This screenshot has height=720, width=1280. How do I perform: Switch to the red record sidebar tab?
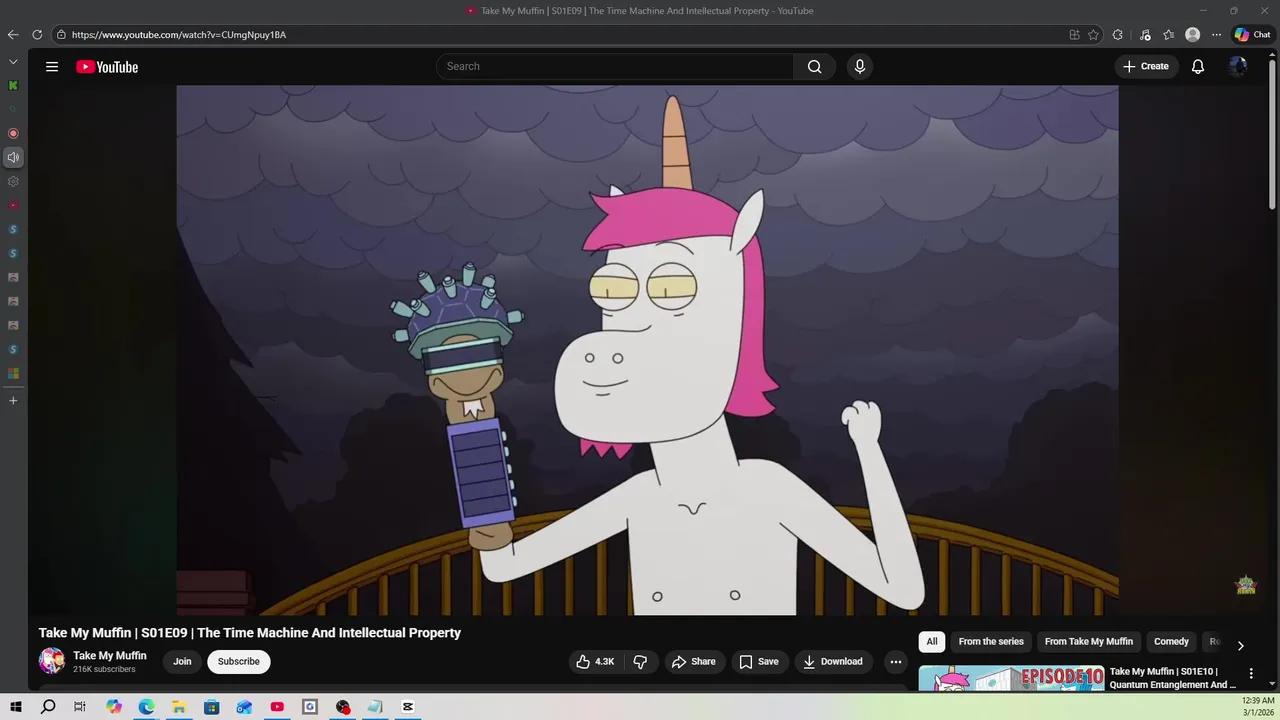coord(13,134)
